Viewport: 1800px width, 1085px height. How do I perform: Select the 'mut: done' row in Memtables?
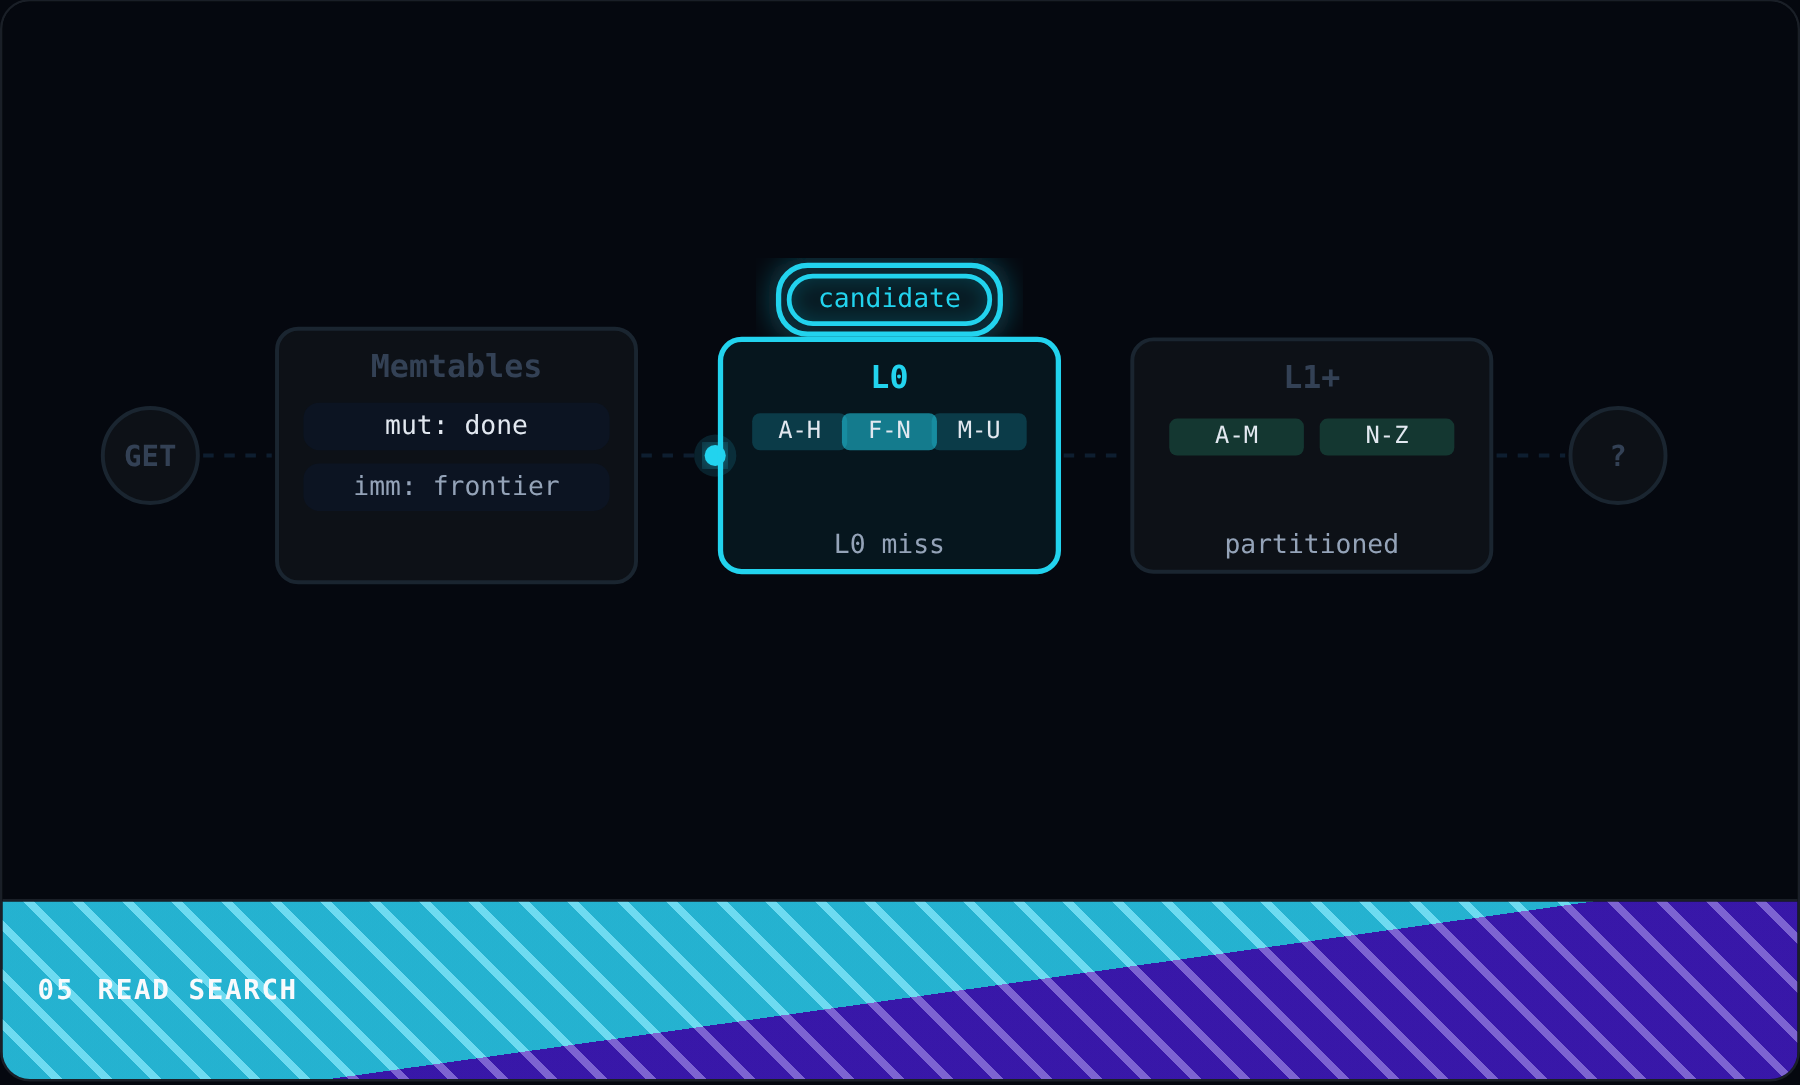(x=456, y=426)
